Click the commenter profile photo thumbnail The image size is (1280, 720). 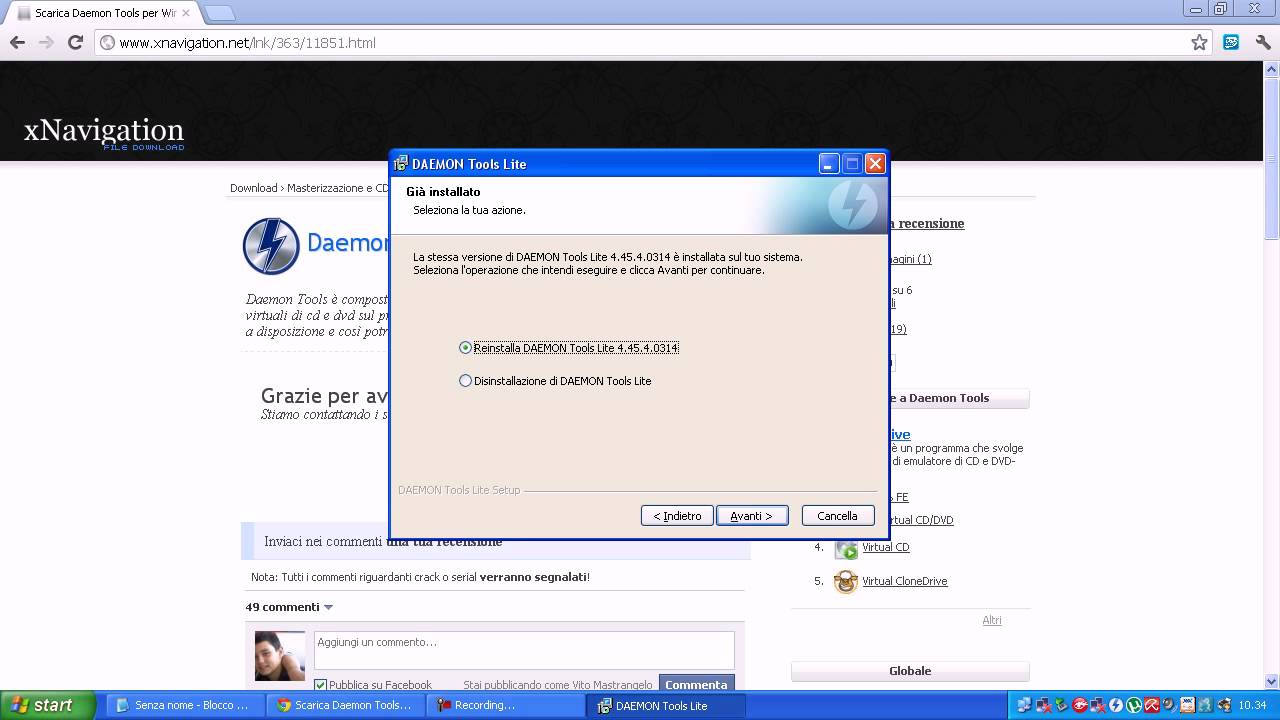coord(280,656)
